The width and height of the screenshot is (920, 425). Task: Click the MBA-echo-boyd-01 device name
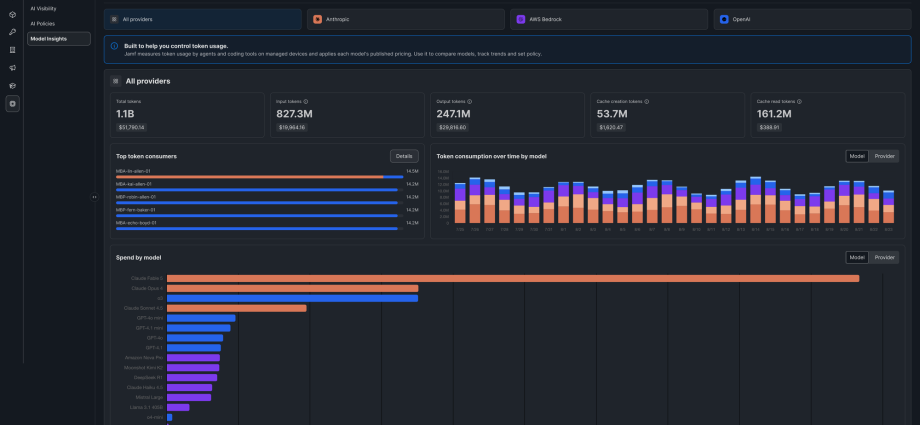coord(137,223)
